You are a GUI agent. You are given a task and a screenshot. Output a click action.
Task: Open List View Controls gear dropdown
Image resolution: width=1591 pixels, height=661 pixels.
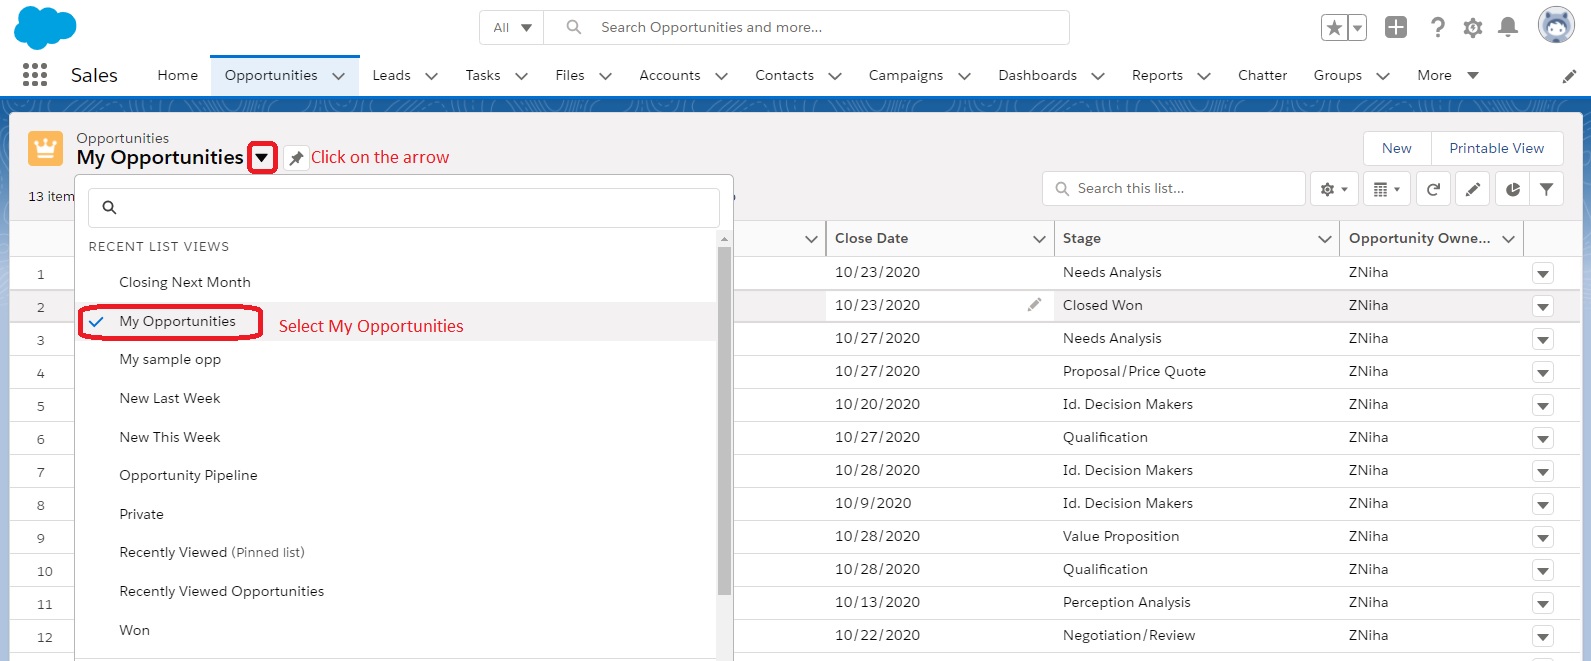click(1334, 189)
